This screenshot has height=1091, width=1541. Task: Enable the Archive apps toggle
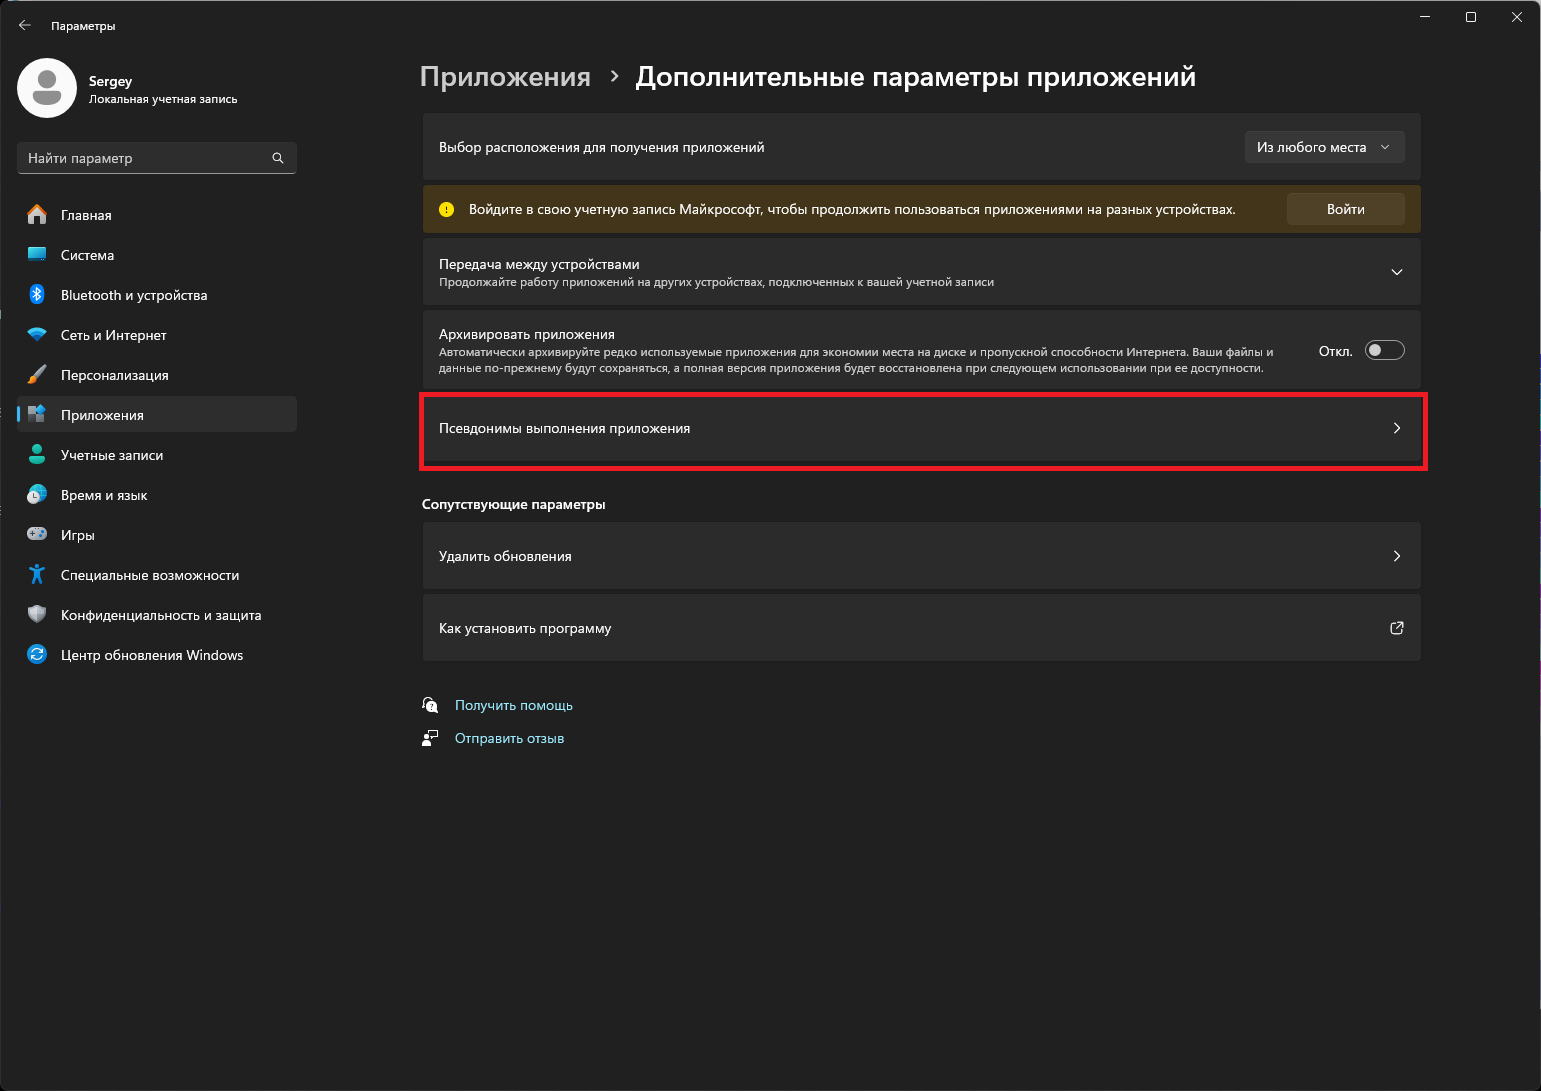point(1384,351)
